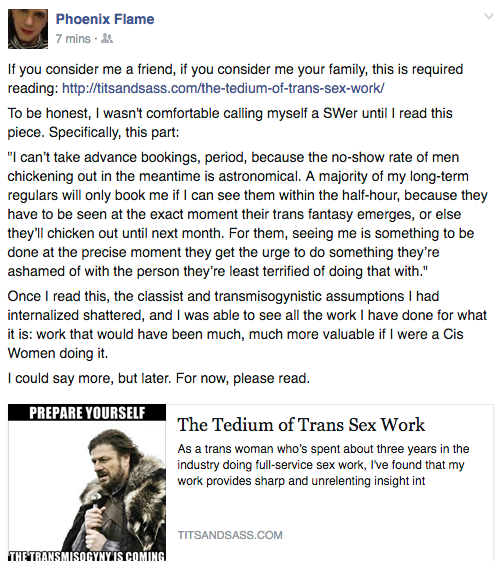Open the meme preview image of the article
This screenshot has width=501, height=561.
[x=87, y=483]
